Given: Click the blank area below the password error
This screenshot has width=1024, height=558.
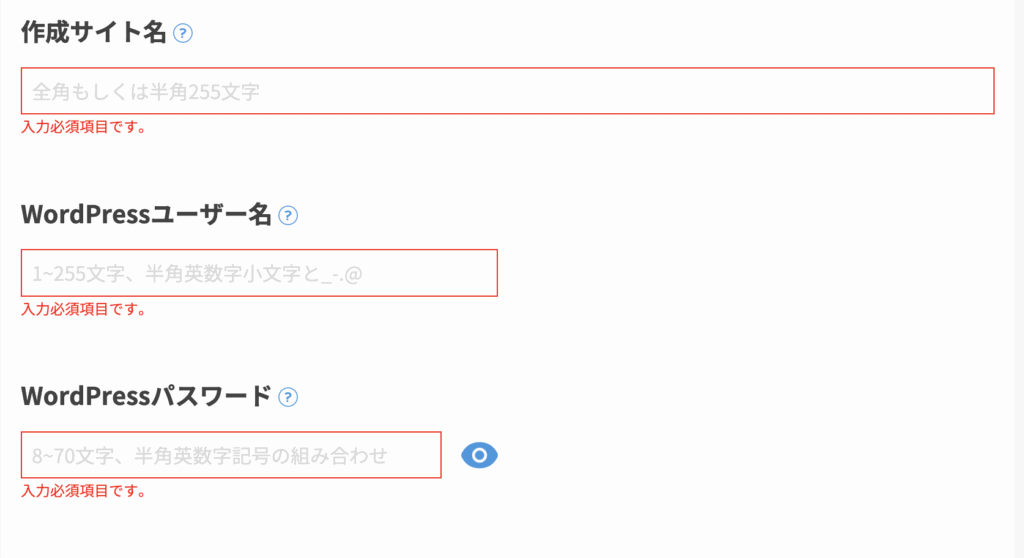Looking at the screenshot, I should pyautogui.click(x=500, y=530).
